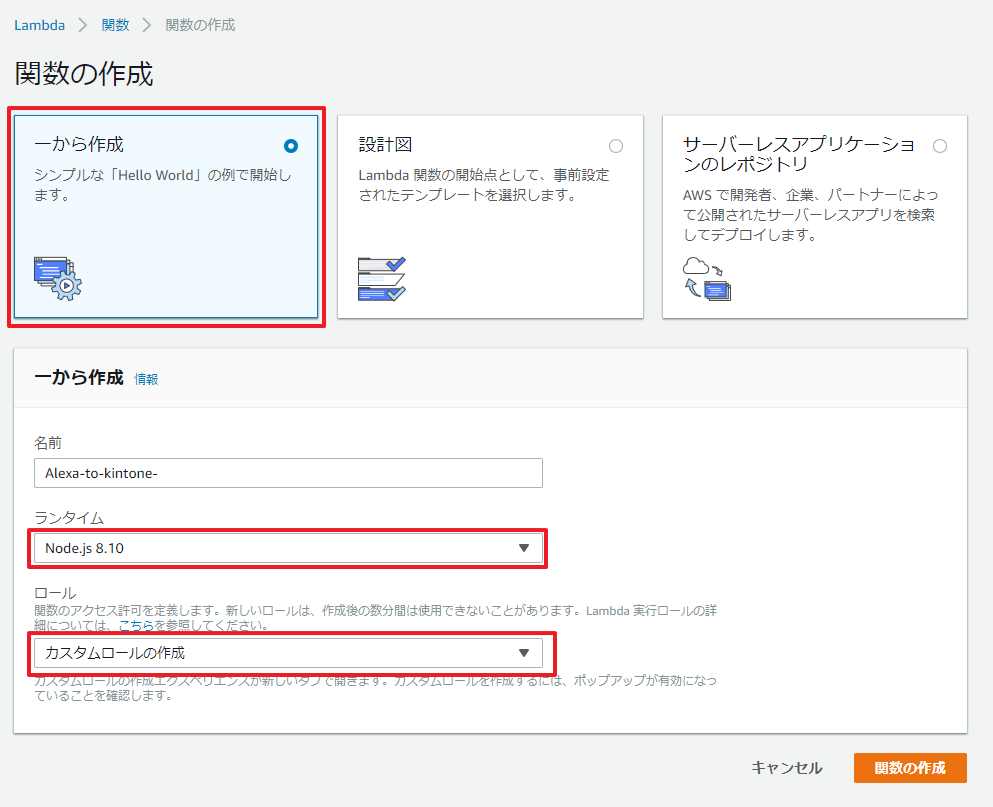Click the 一から作成 card title text

point(79,144)
